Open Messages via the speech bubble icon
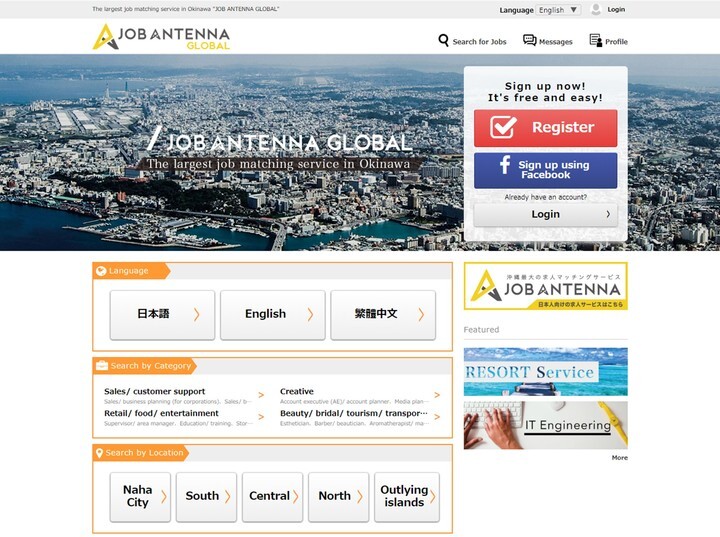The width and height of the screenshot is (720, 537). tap(529, 41)
